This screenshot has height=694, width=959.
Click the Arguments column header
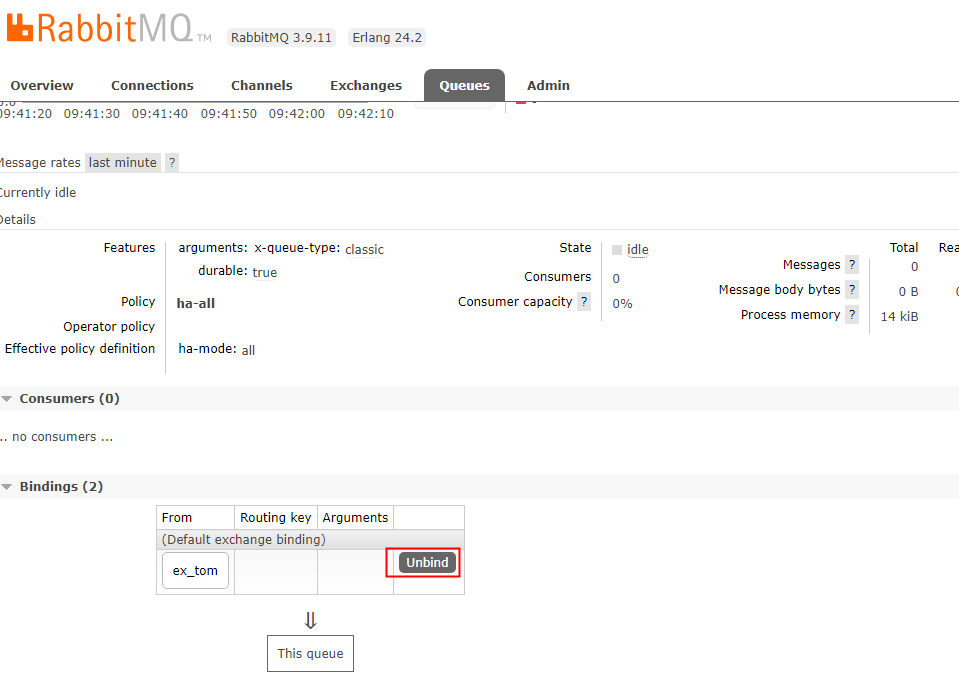tap(355, 518)
